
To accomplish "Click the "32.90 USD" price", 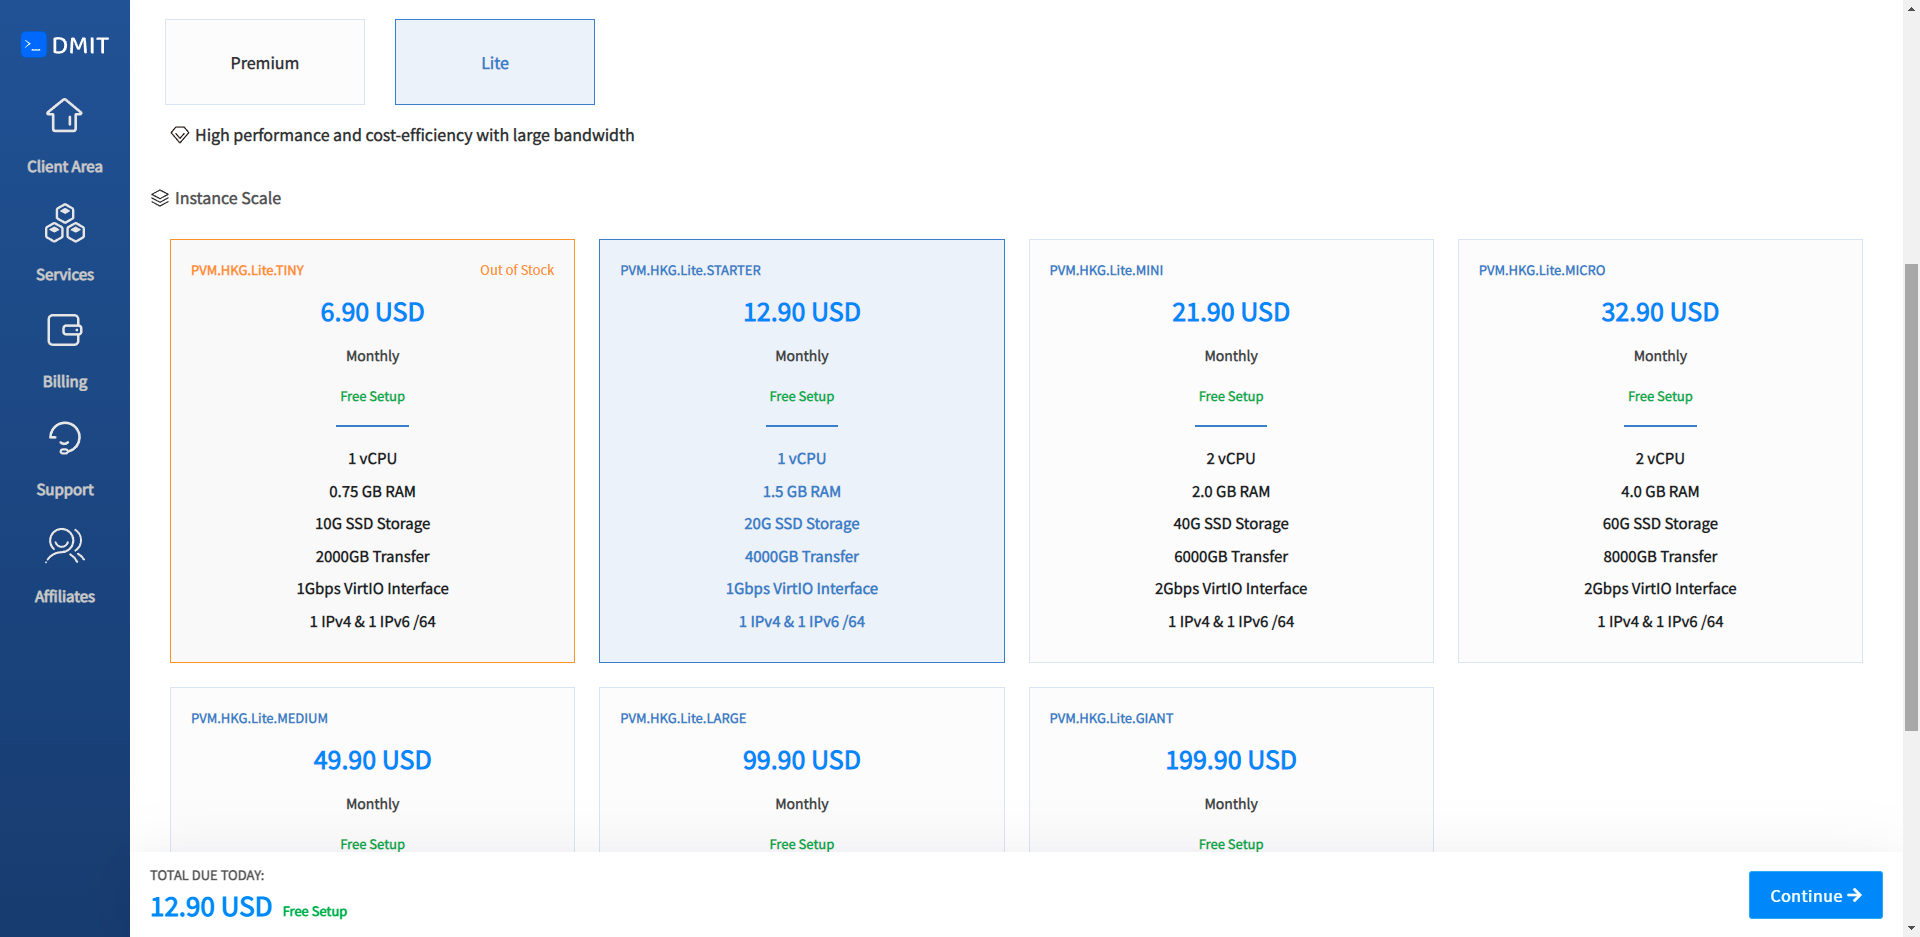I will [1660, 312].
